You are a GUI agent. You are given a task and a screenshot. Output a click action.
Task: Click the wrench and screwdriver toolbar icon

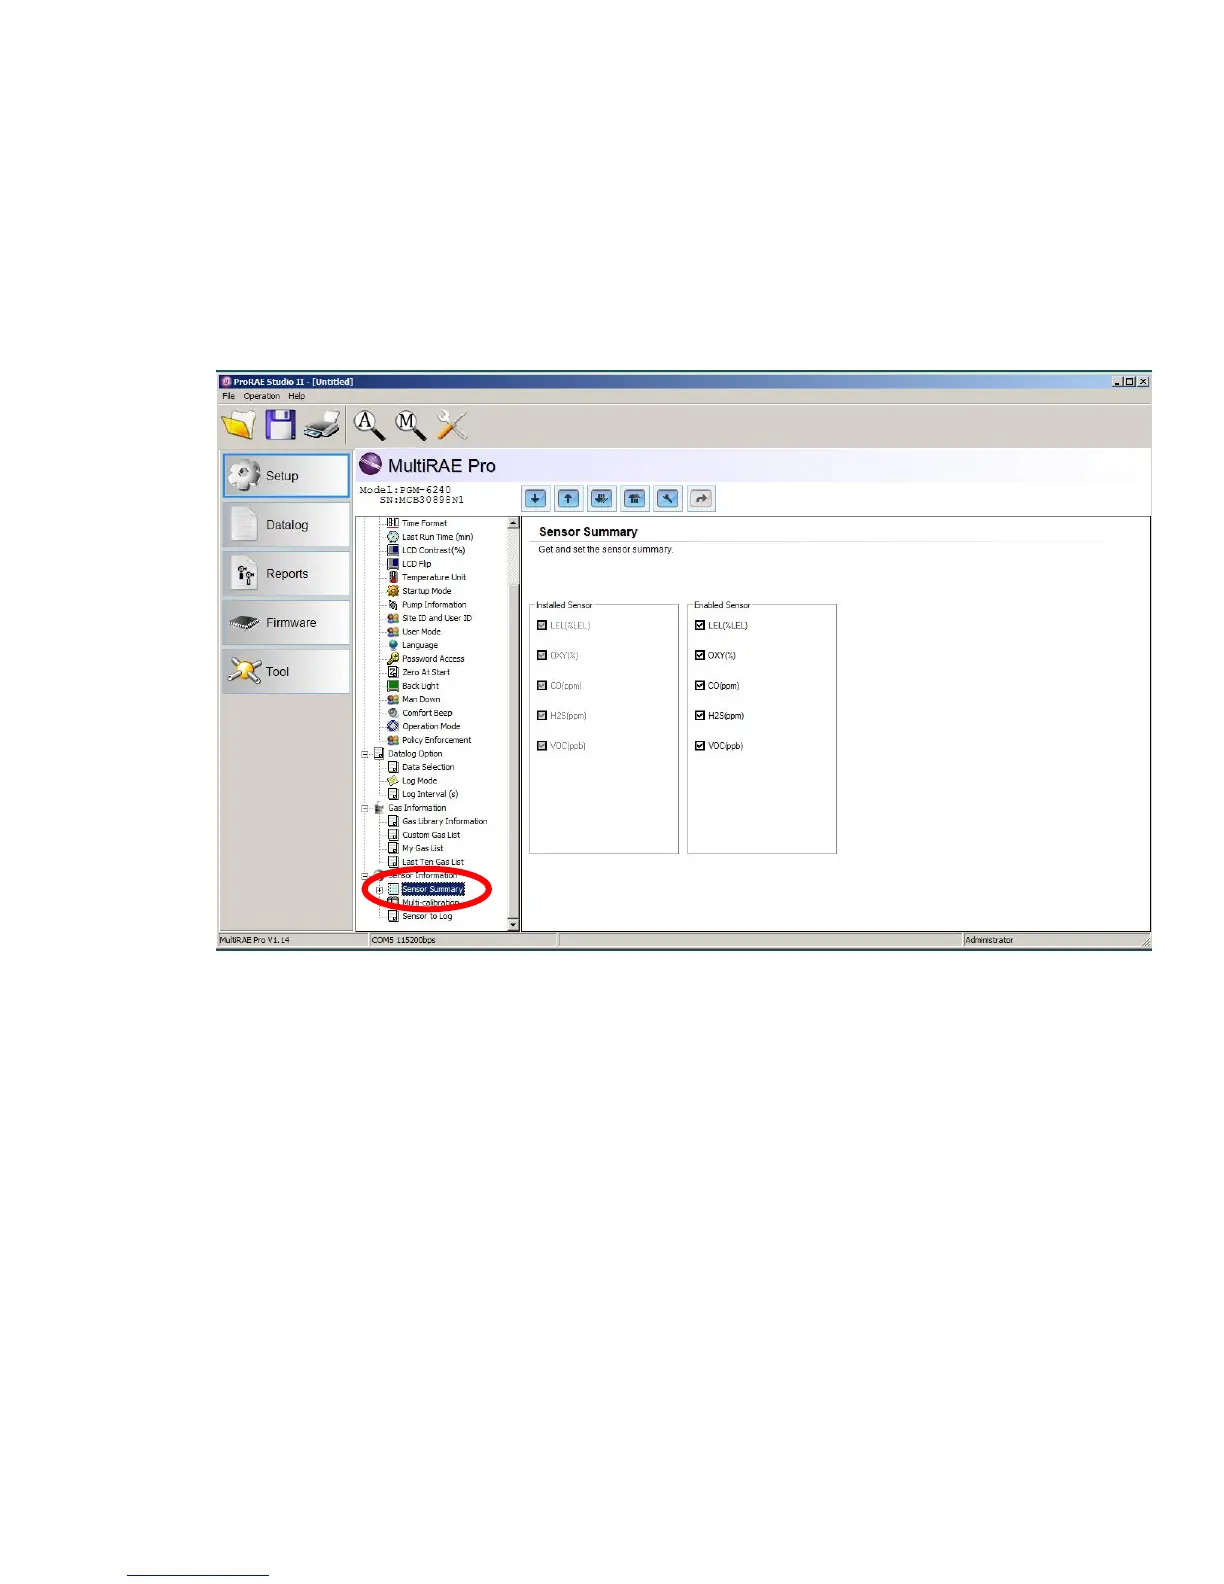(452, 425)
